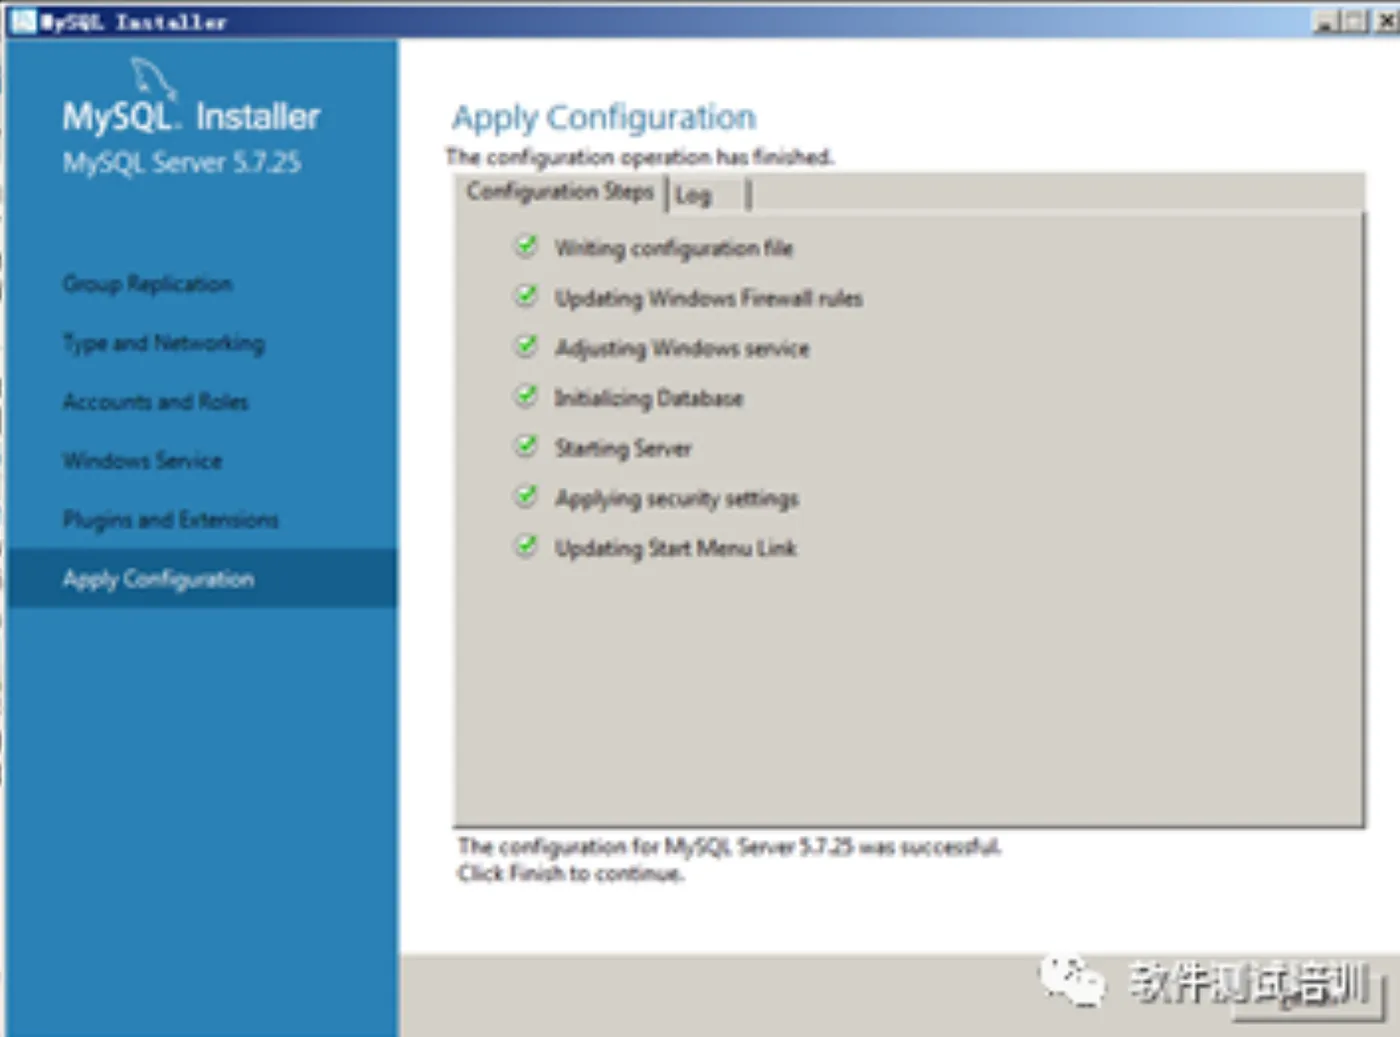This screenshot has width=1400, height=1037.
Task: Click the "Updating Start Menu Link" step text
Action: tap(676, 548)
